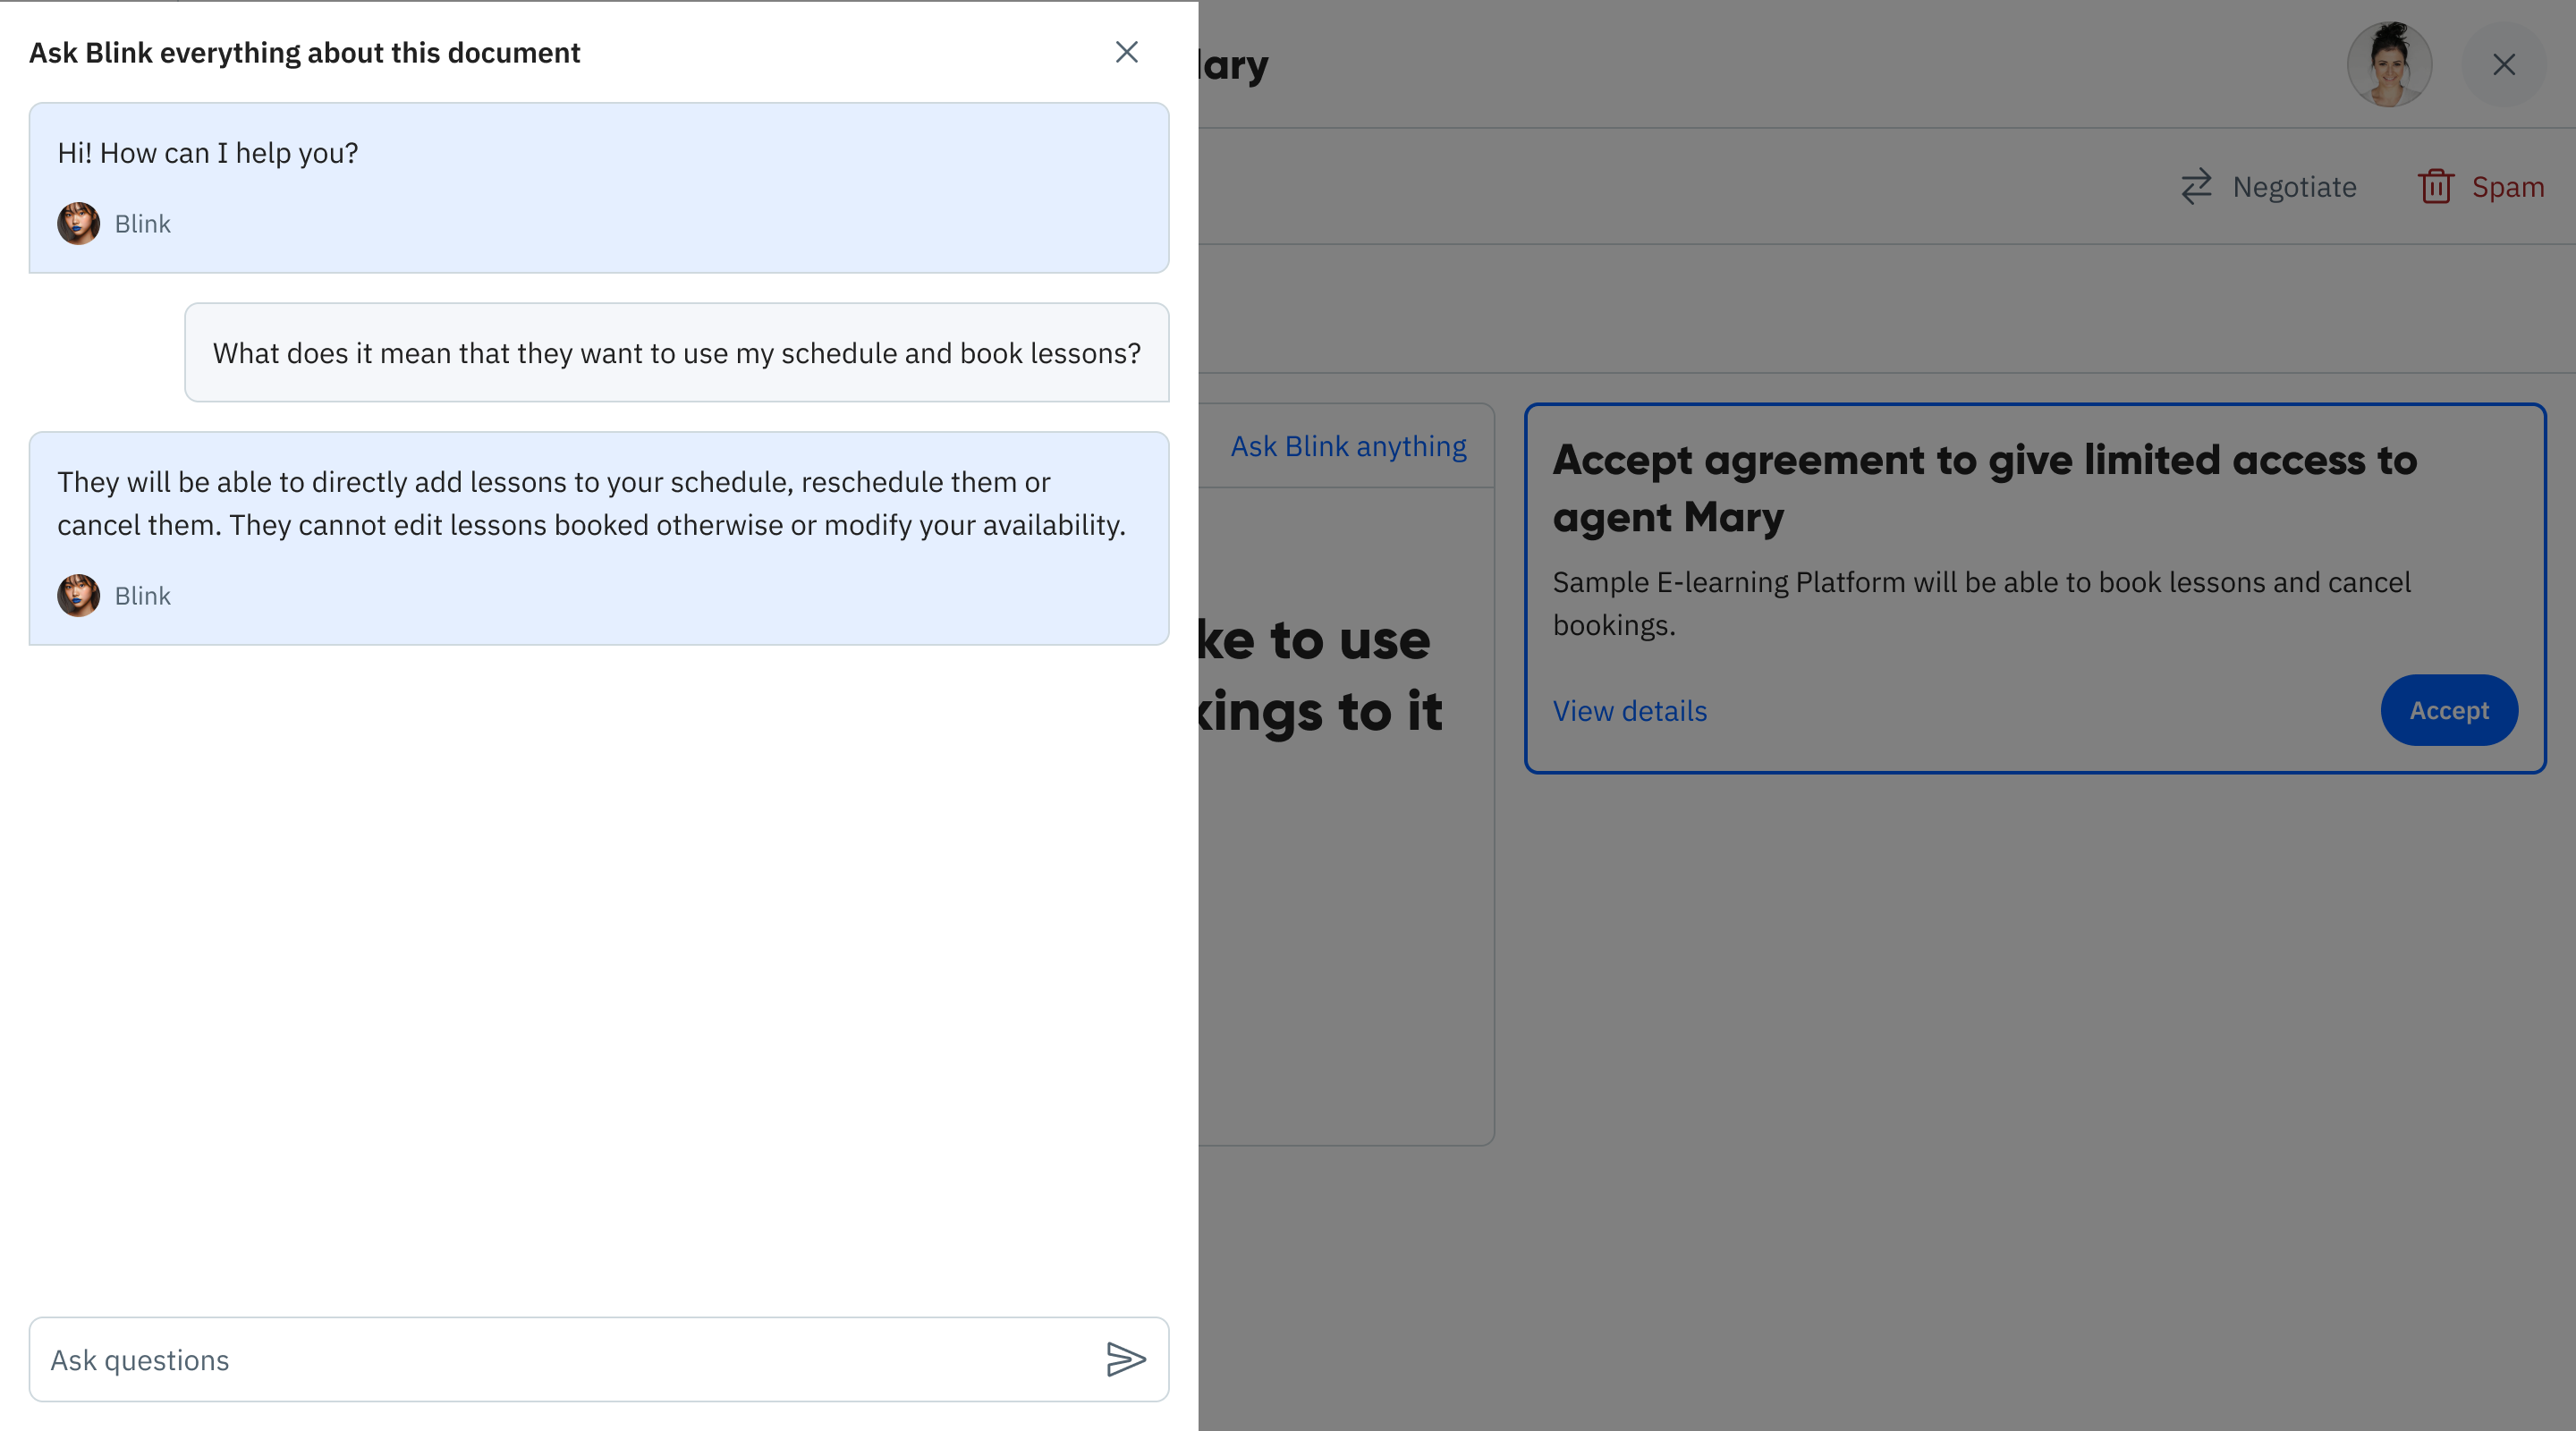Image resolution: width=2576 pixels, height=1431 pixels.
Task: Focus the Ask questions input field
Action: pyautogui.click(x=599, y=1359)
